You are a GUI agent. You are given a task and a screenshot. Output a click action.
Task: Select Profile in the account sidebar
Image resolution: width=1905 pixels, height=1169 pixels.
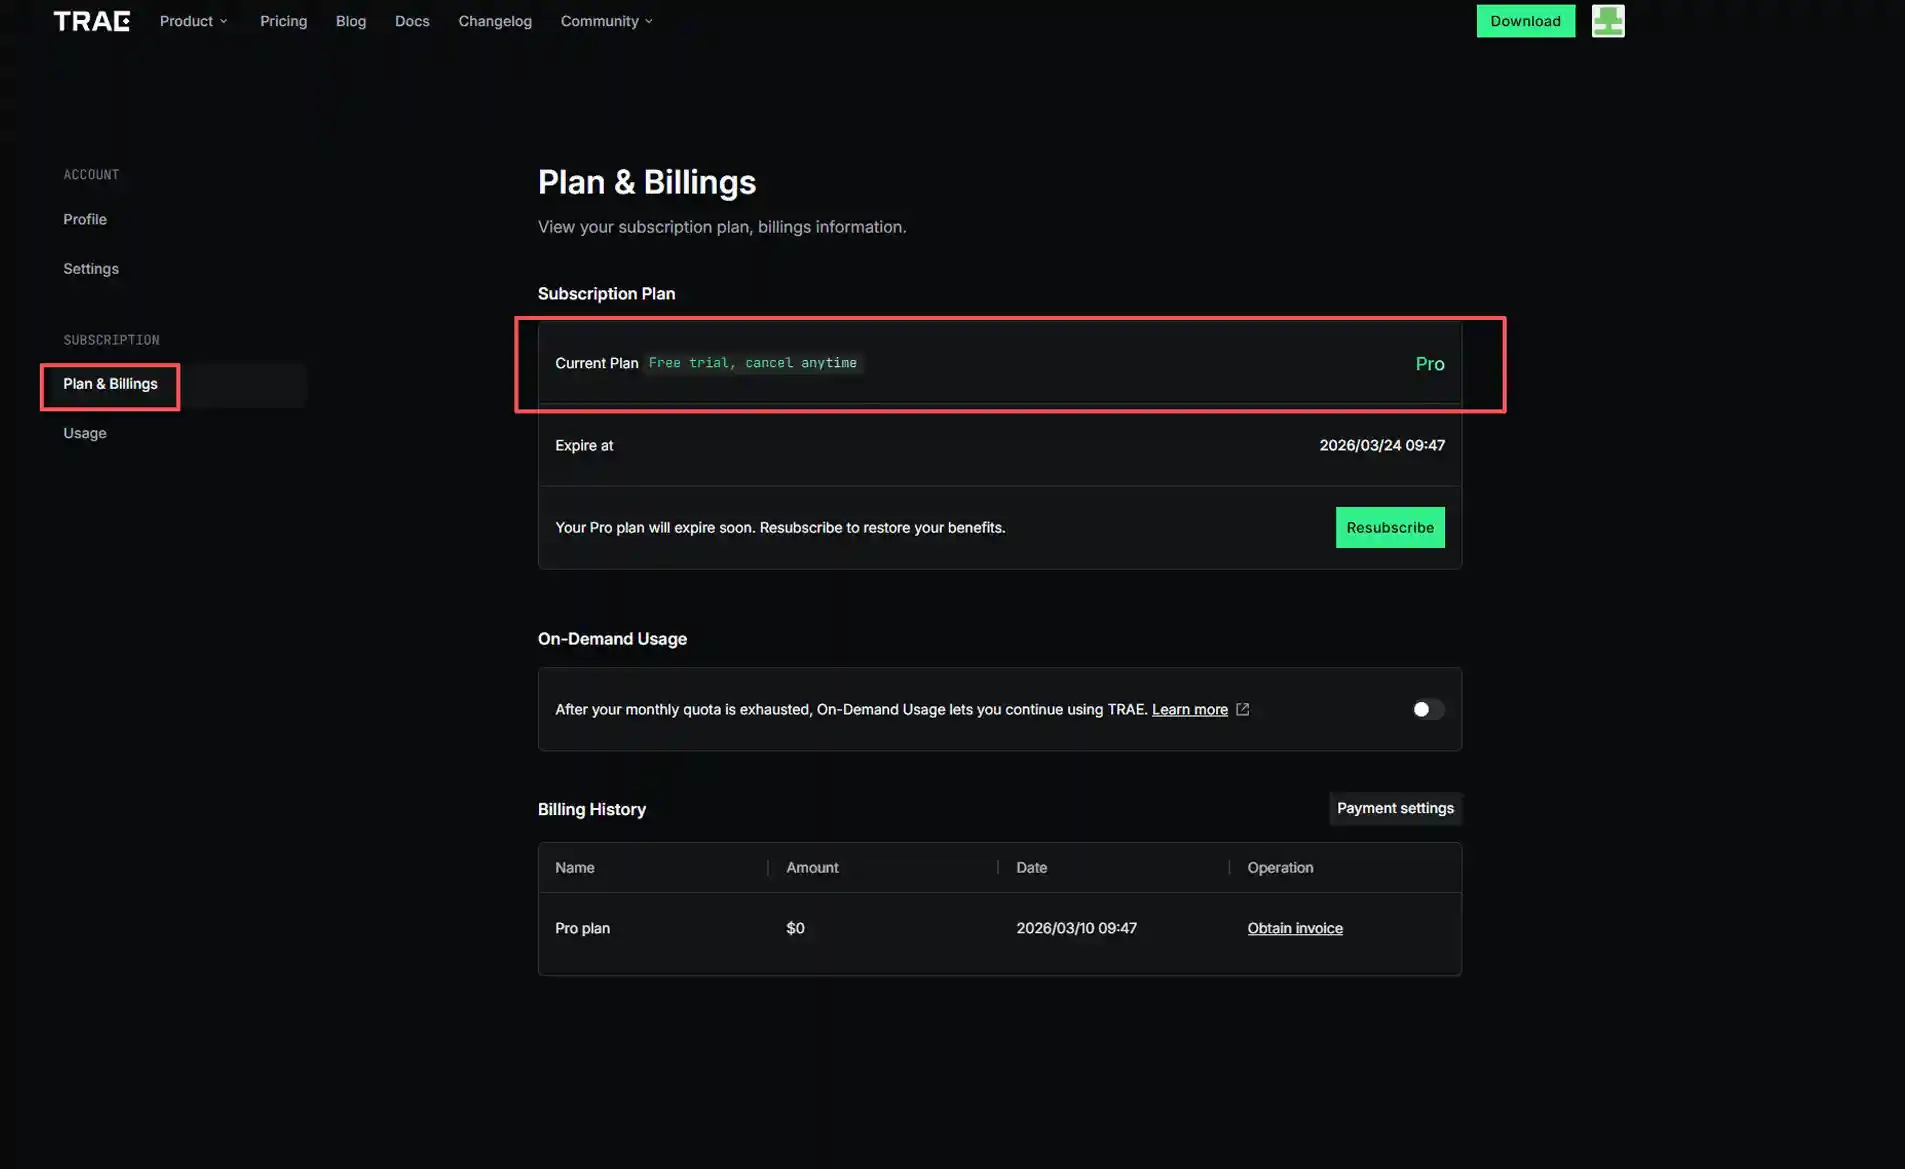tap(85, 219)
